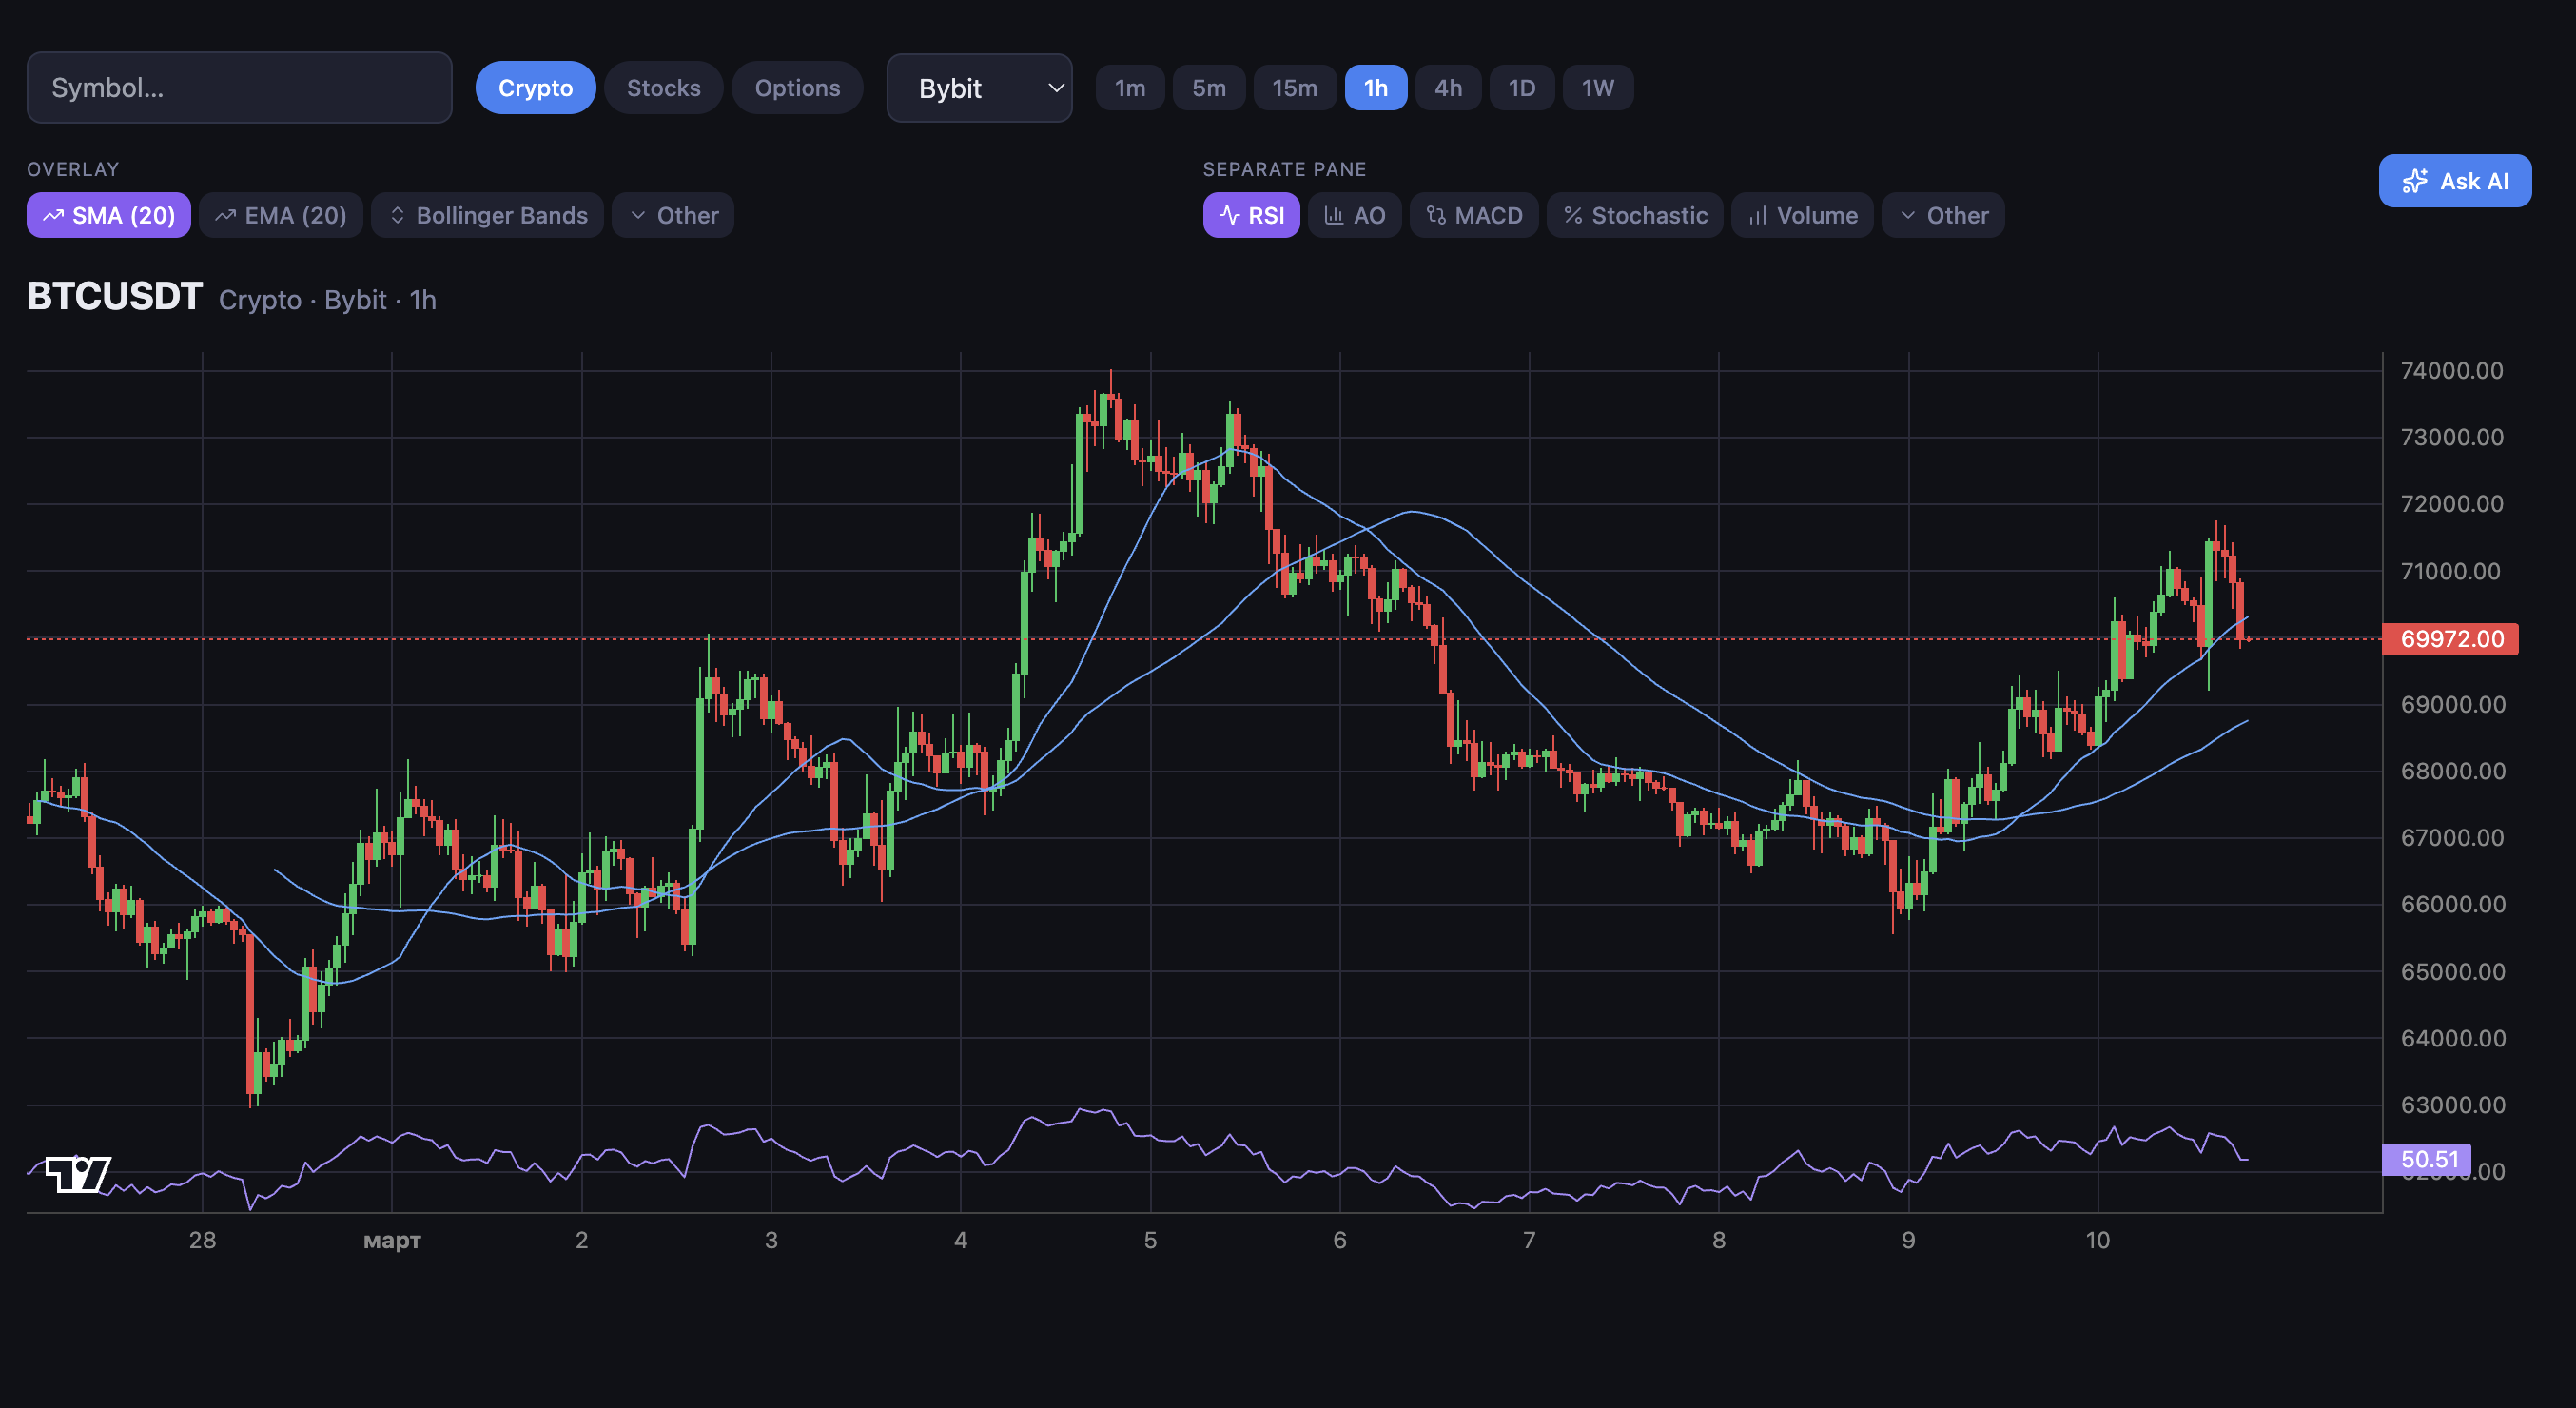
Task: Select the Options tab
Action: point(797,88)
